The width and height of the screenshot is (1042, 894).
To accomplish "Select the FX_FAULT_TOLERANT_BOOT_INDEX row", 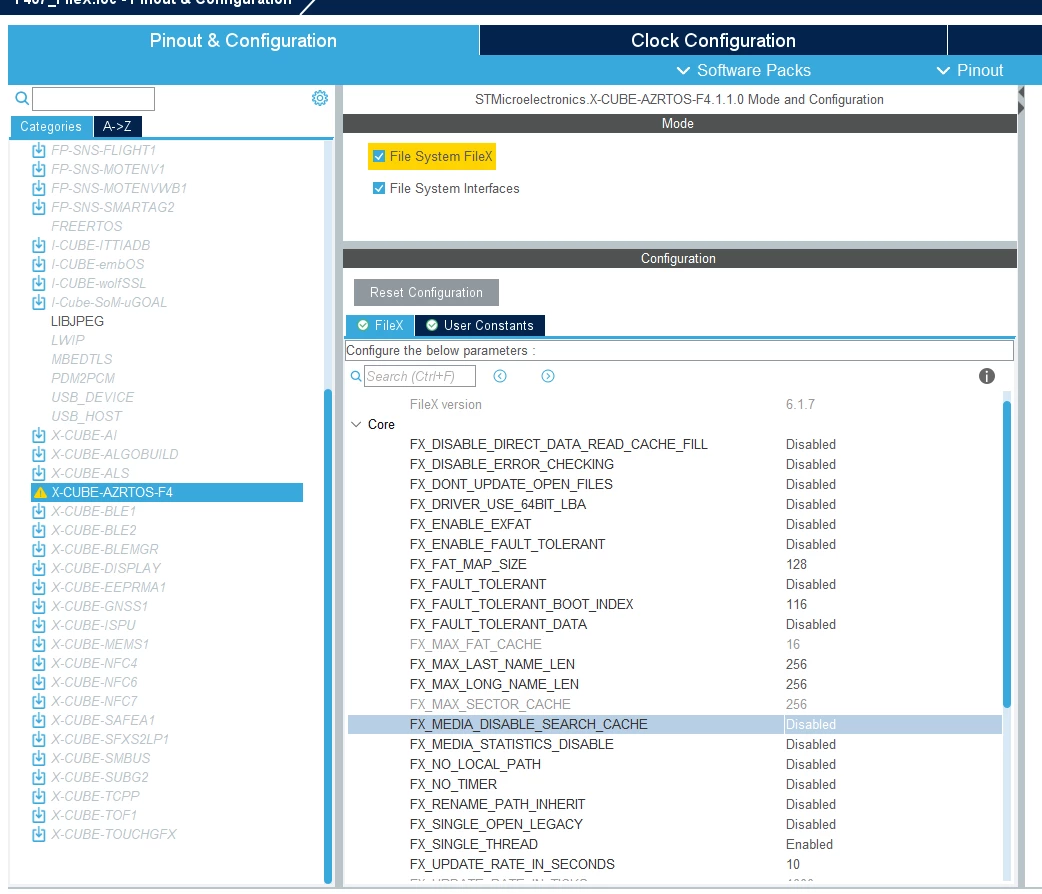I will click(x=675, y=604).
